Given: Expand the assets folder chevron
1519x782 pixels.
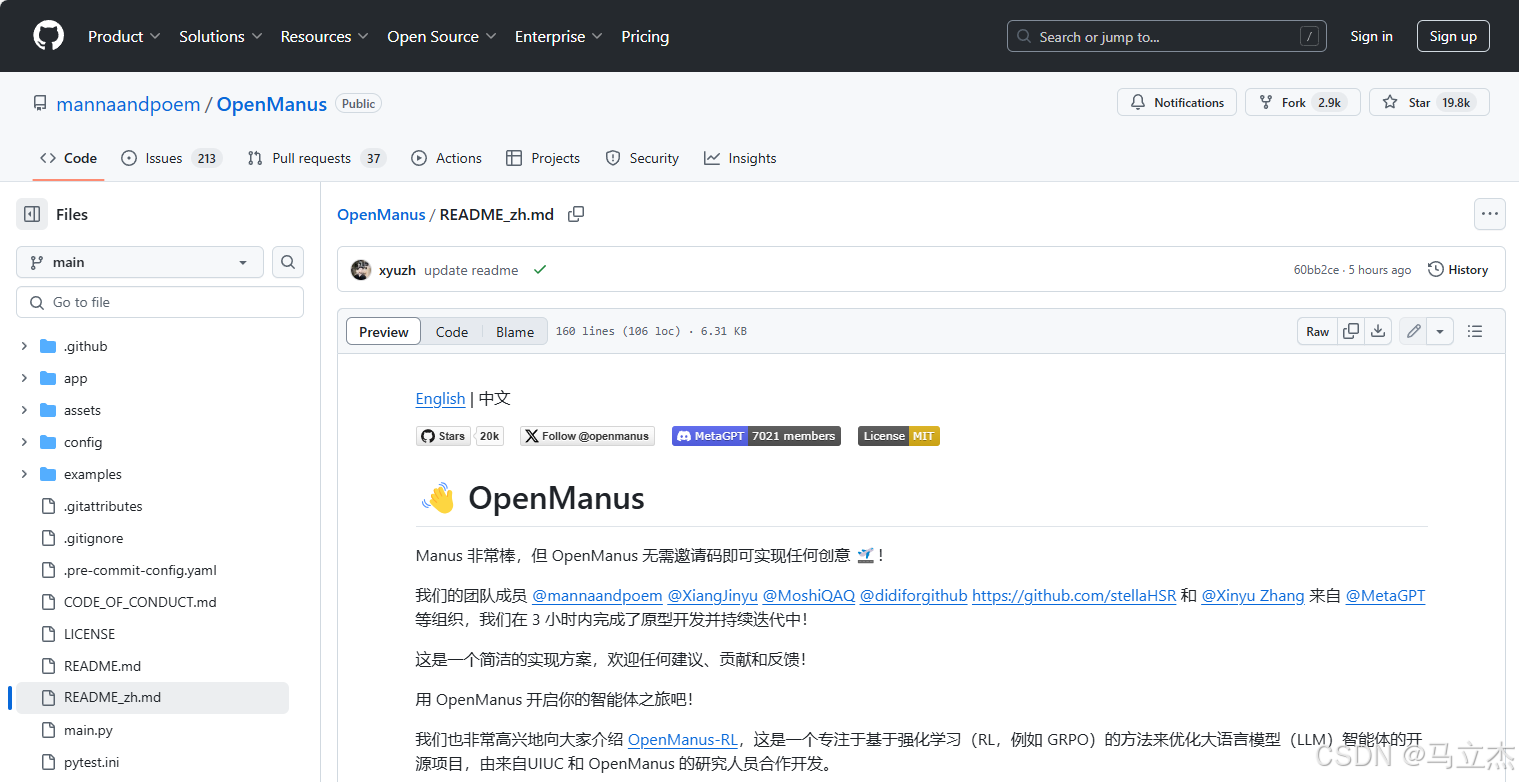Looking at the screenshot, I should tap(24, 410).
